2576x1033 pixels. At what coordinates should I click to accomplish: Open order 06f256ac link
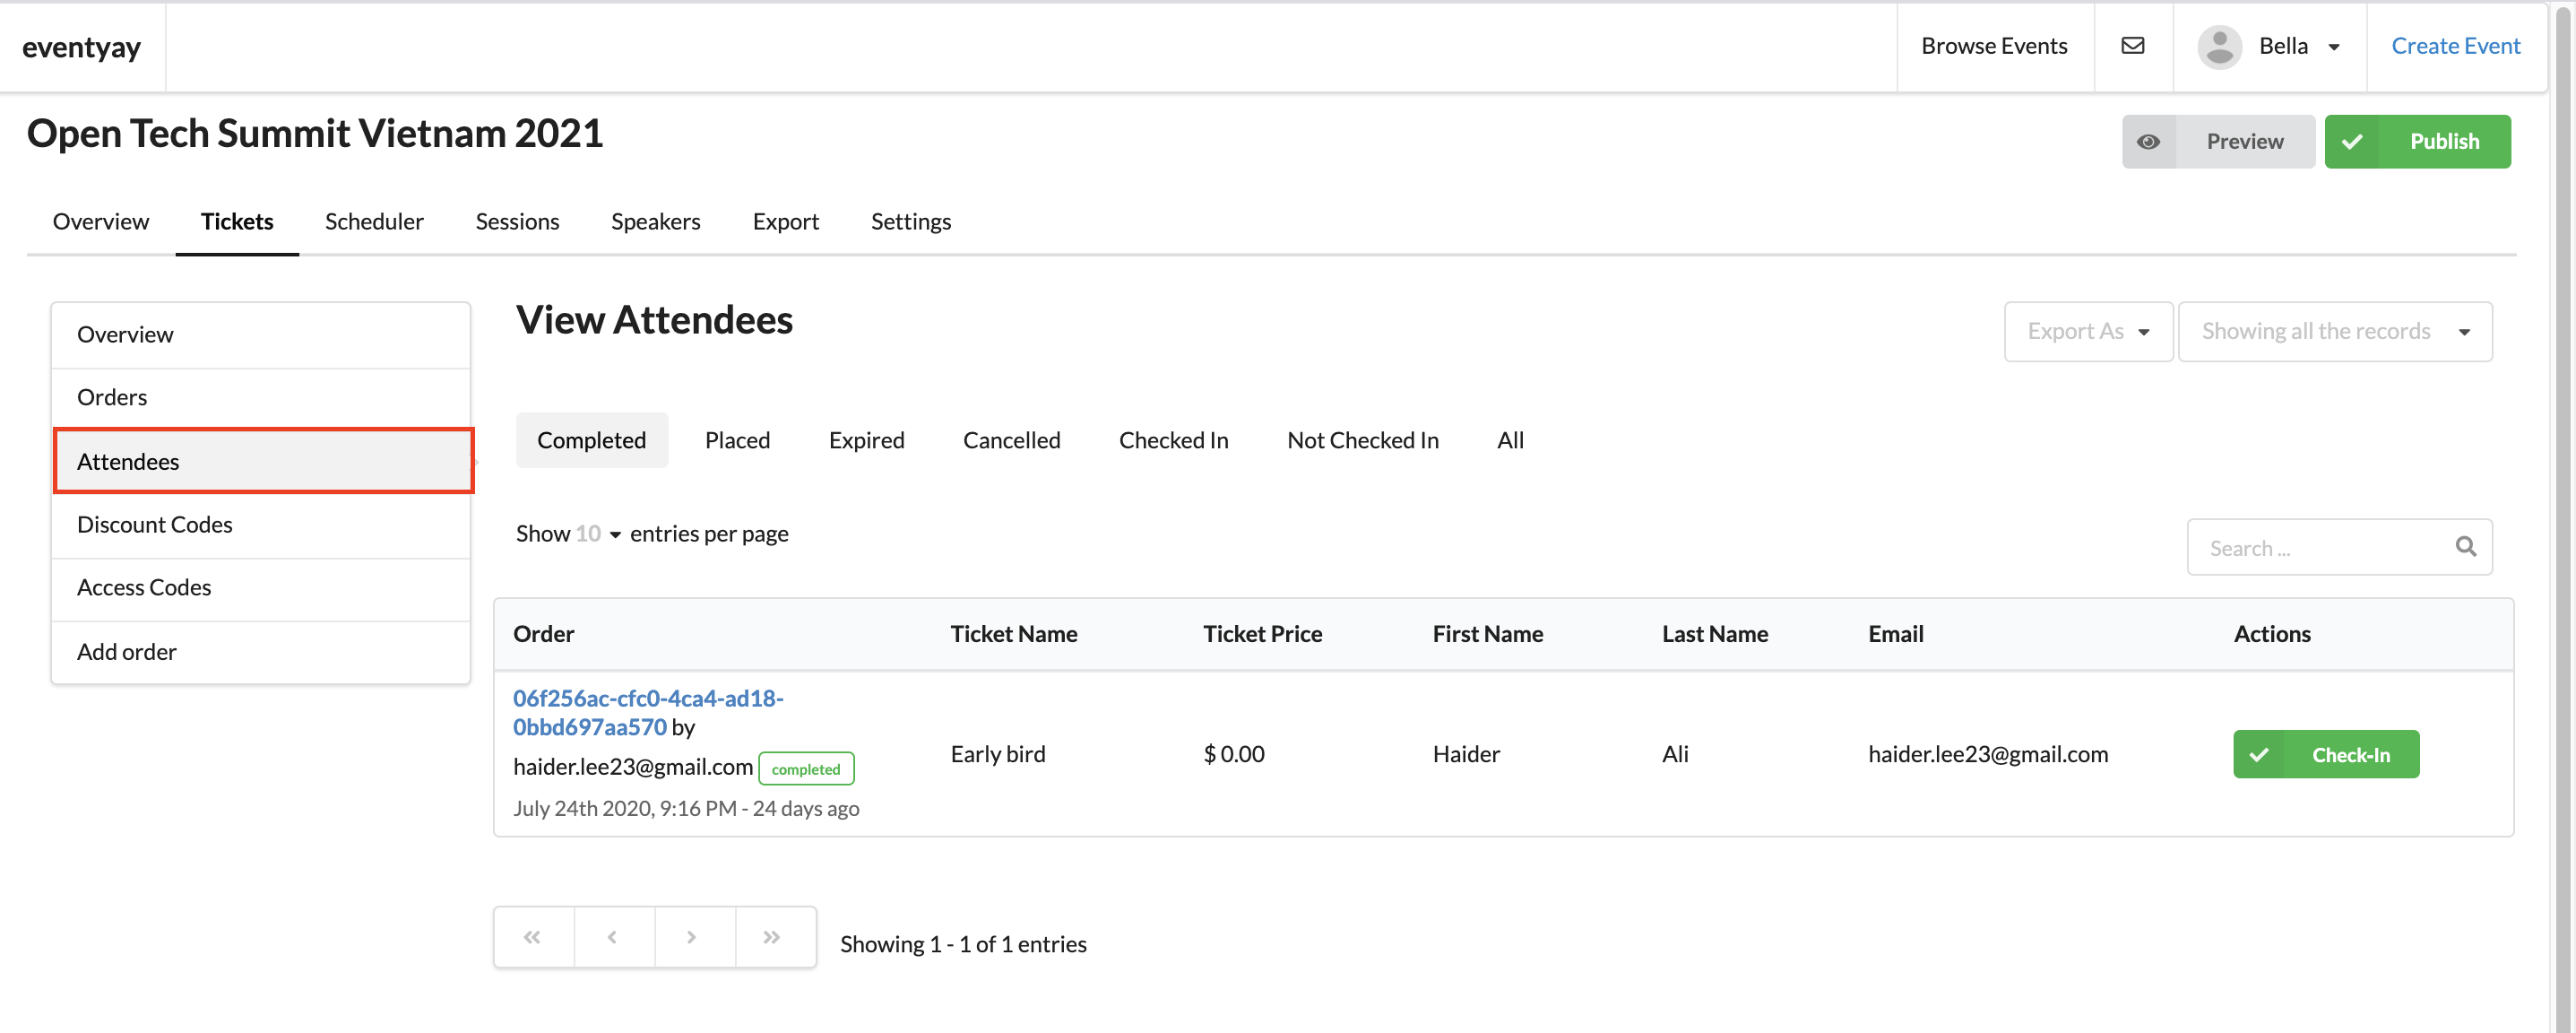click(x=648, y=712)
